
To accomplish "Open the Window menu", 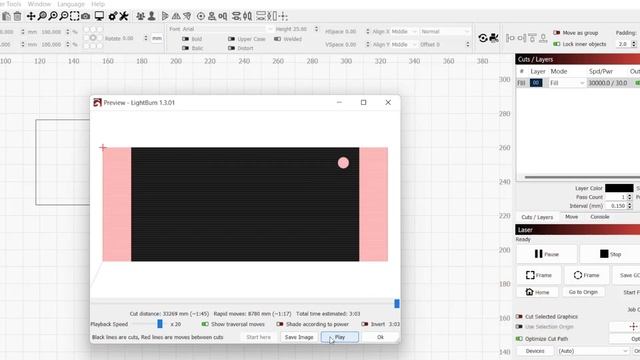I will tap(39, 4).
